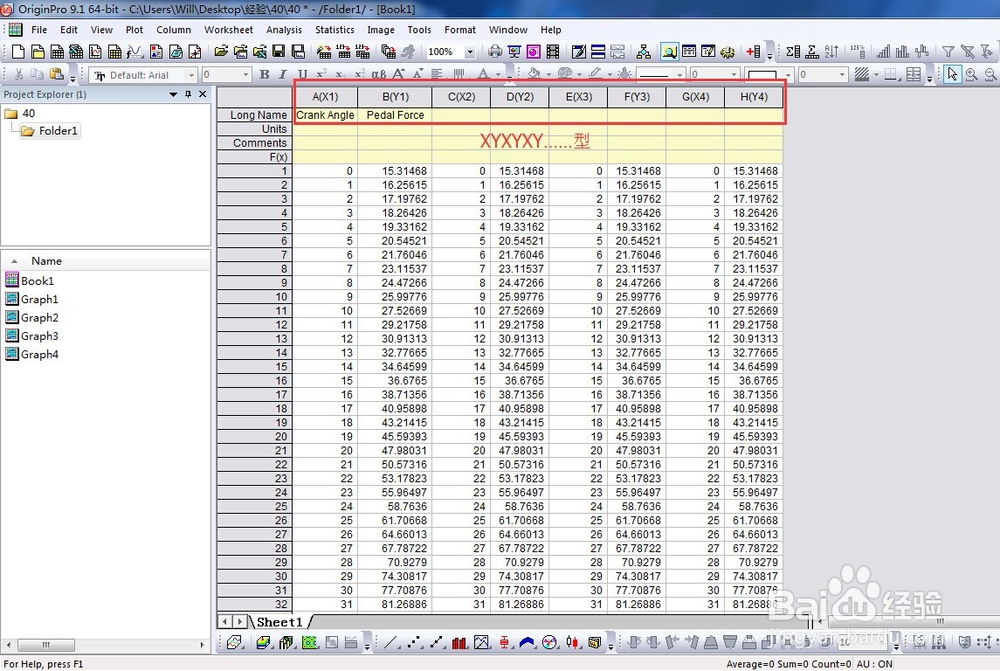Select the Zoom In magnifier tool
The height and width of the screenshot is (671, 1000).
pos(971,75)
